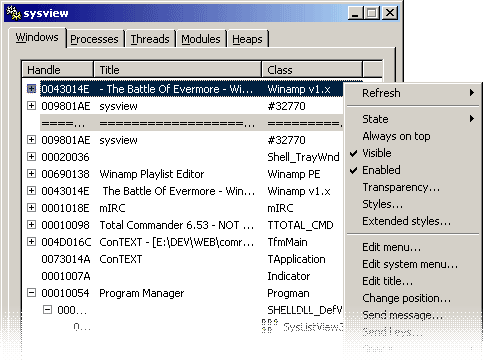Click handle 00010098

(65, 225)
